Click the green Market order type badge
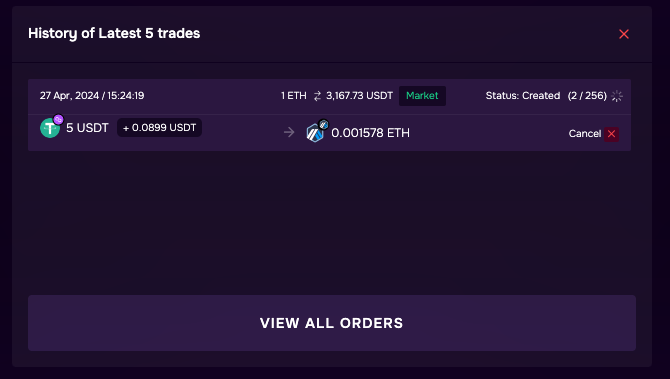Image resolution: width=670 pixels, height=379 pixels. [422, 96]
